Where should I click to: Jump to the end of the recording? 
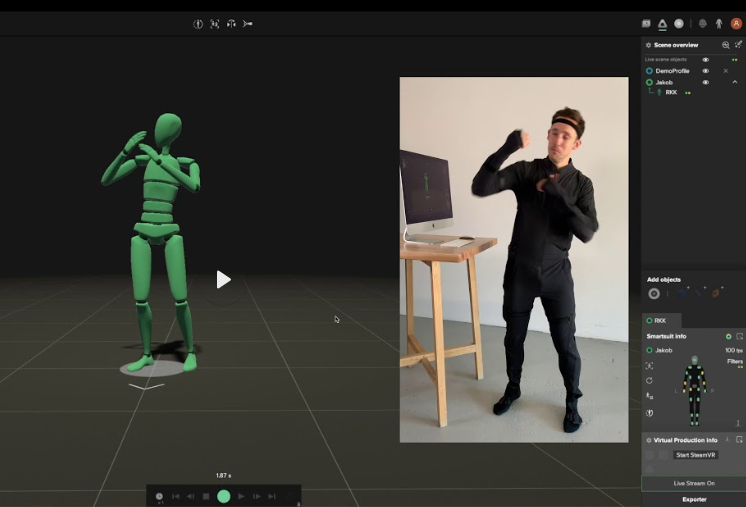(272, 497)
